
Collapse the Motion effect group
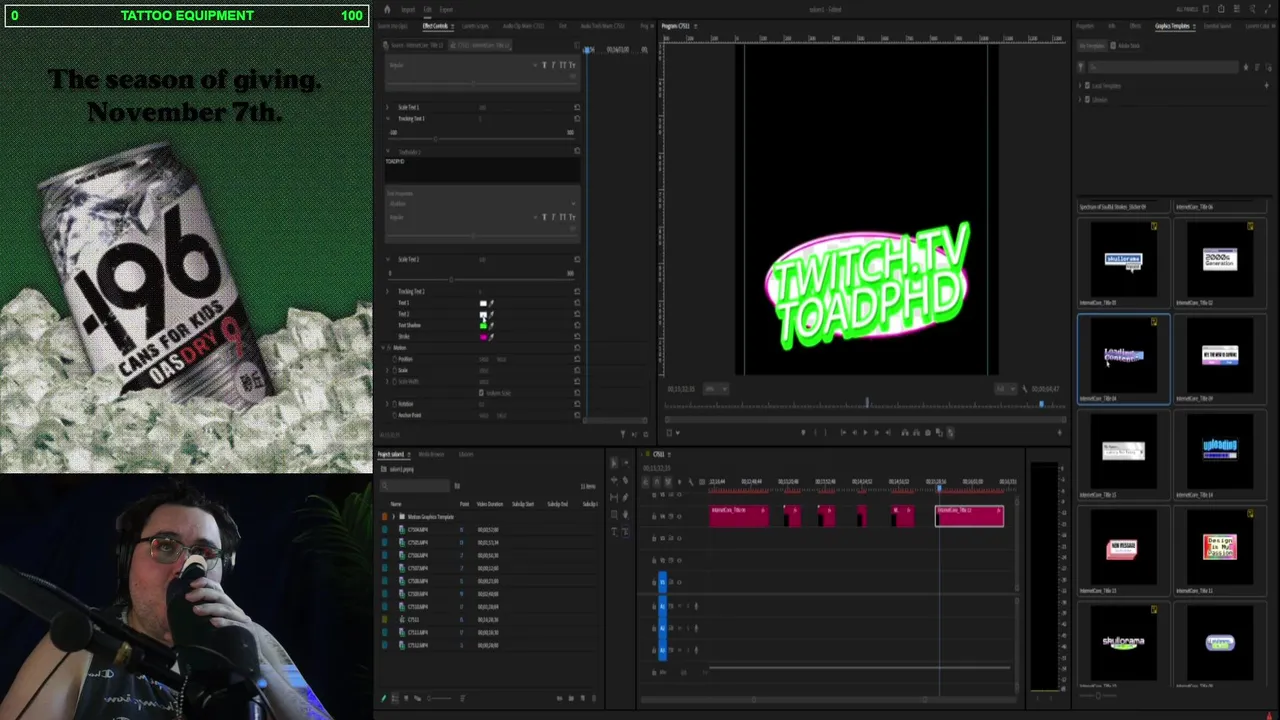(x=383, y=348)
